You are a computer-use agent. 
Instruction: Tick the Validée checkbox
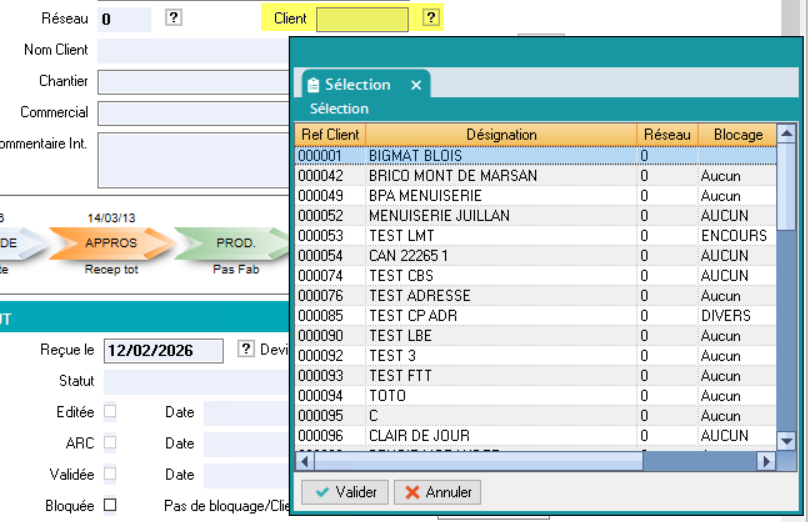coord(110,474)
